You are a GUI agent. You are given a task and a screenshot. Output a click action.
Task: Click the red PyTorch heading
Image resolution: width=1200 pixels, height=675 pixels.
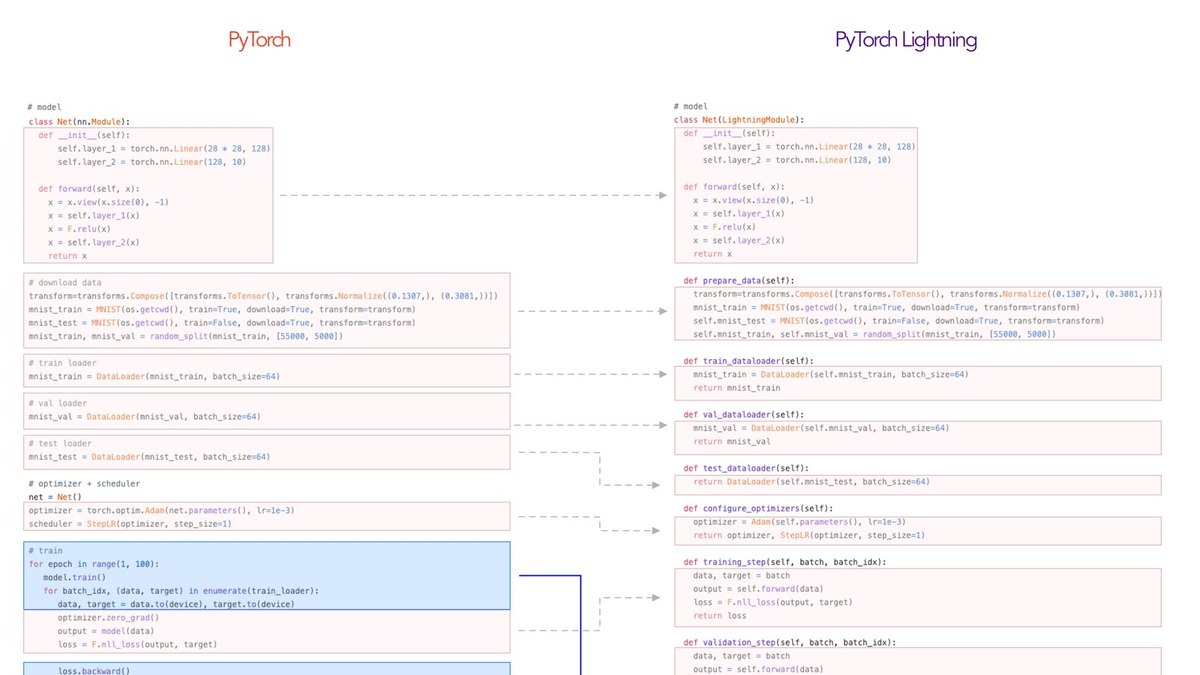coord(259,41)
